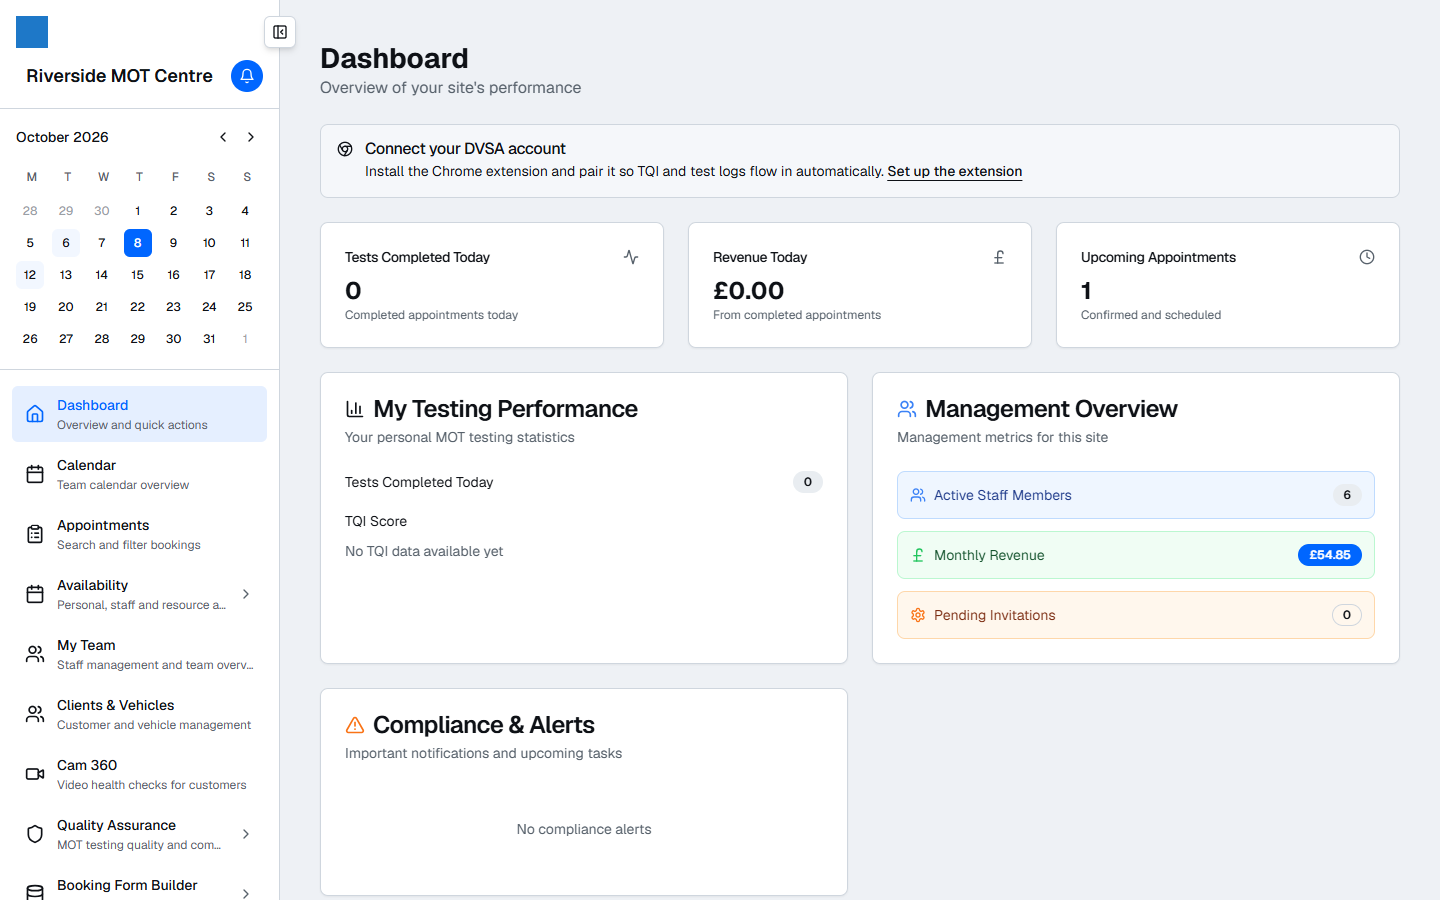Image resolution: width=1440 pixels, height=900 pixels.
Task: Select October 31 in the calendar
Action: 209,339
